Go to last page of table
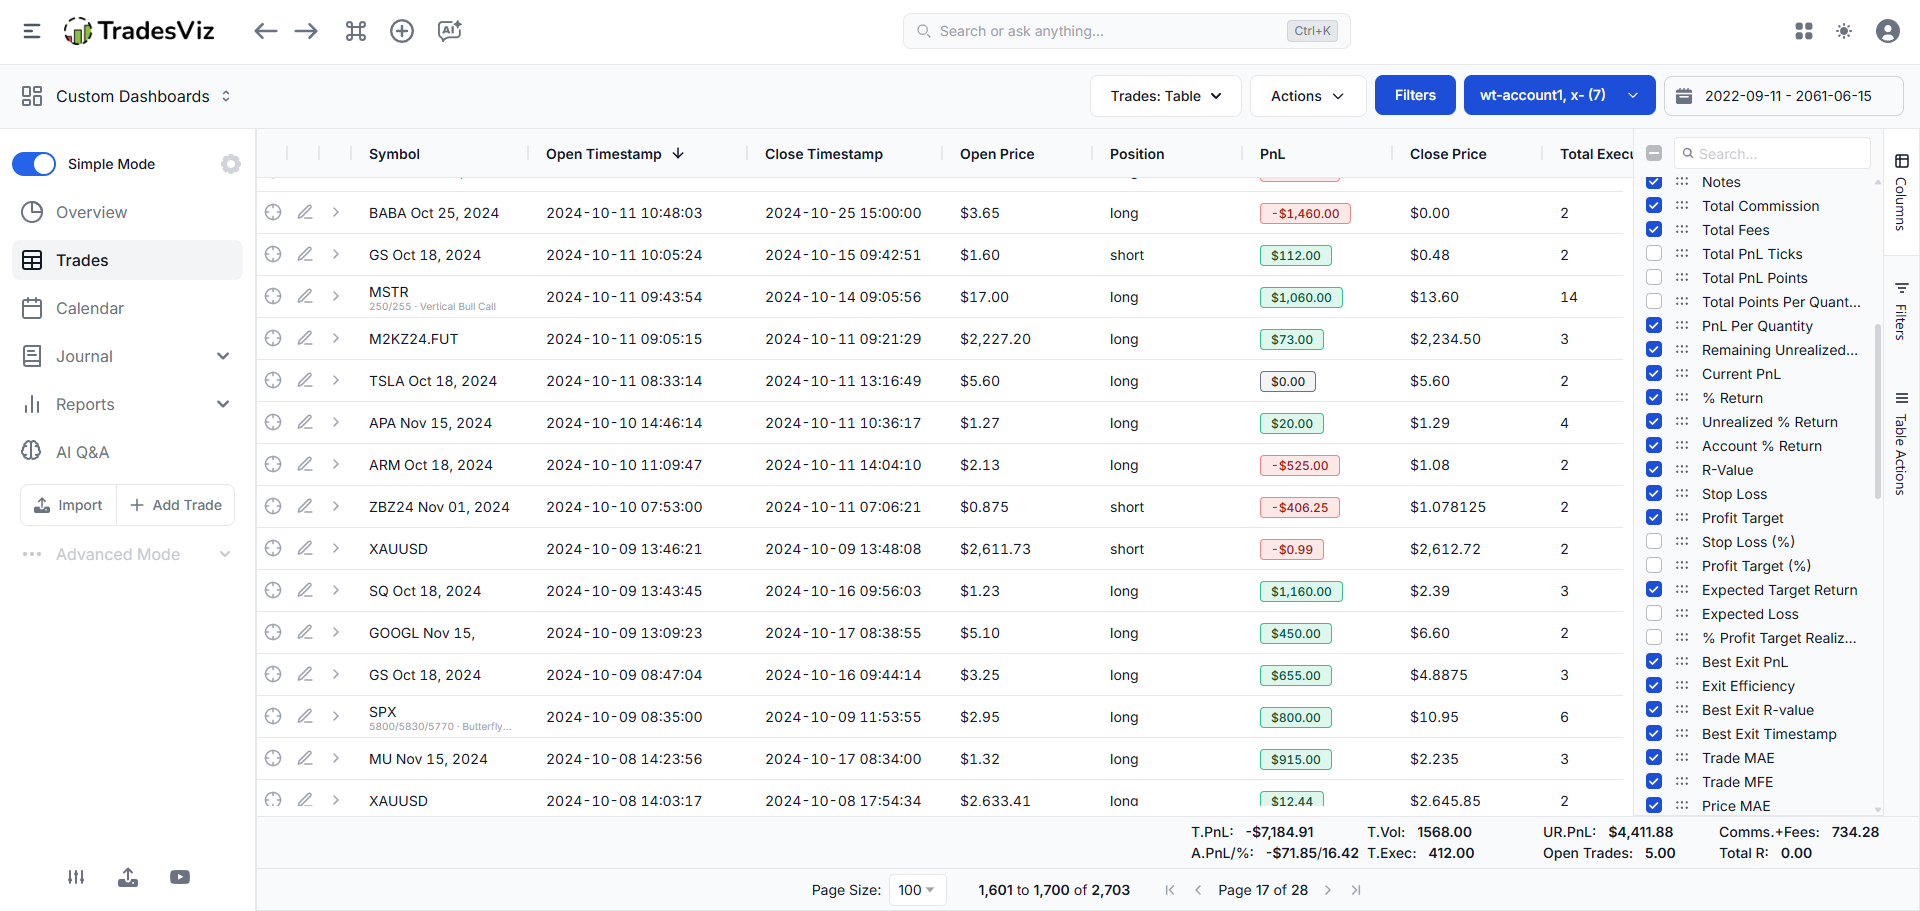Image resolution: width=1920 pixels, height=911 pixels. pos(1356,890)
